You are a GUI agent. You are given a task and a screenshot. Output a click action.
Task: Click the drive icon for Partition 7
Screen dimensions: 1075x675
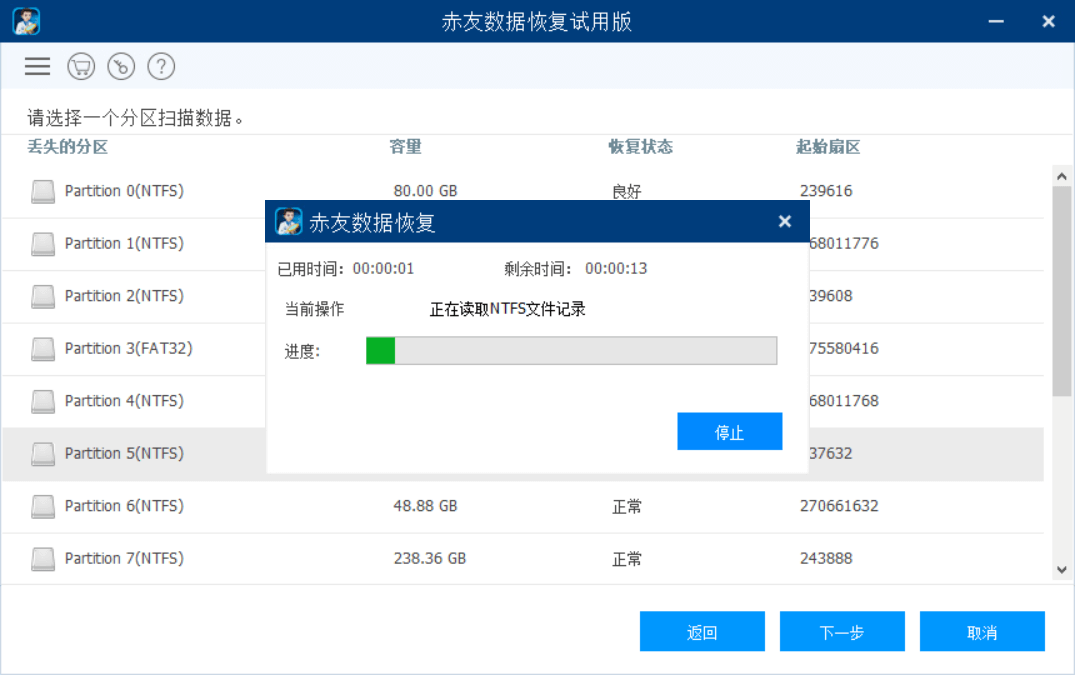click(x=43, y=559)
